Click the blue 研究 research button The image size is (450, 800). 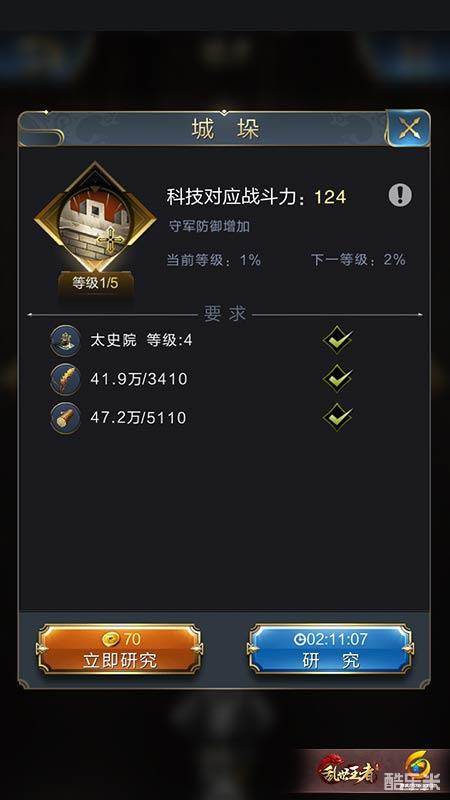click(330, 650)
